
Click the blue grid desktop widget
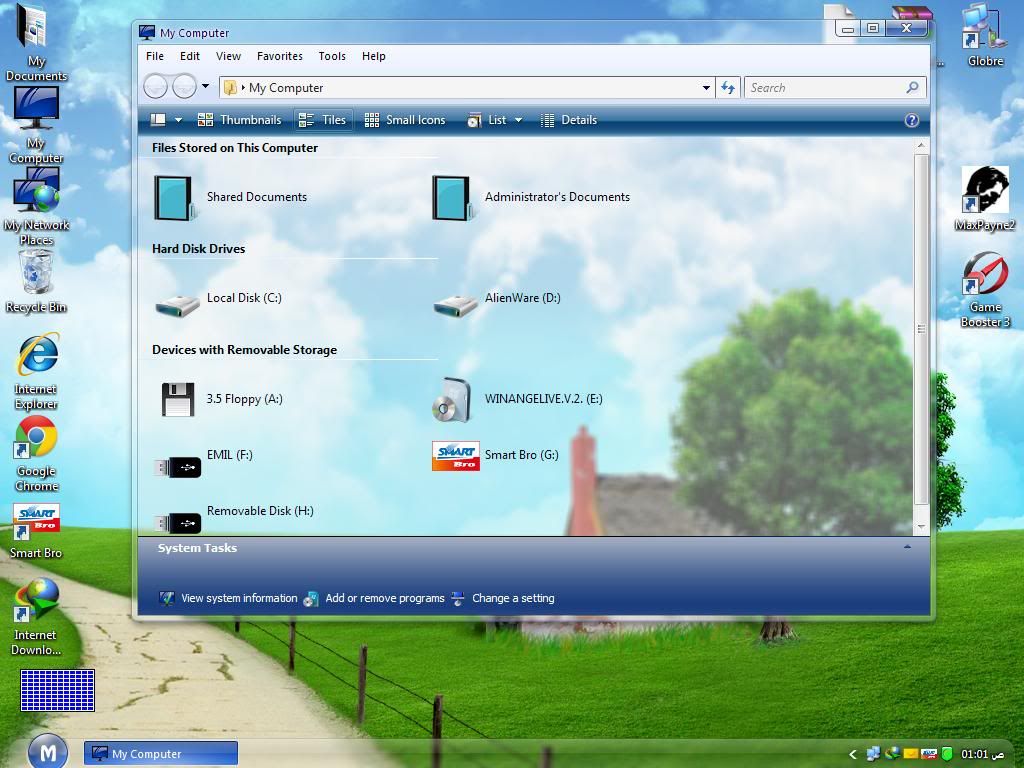[57, 690]
